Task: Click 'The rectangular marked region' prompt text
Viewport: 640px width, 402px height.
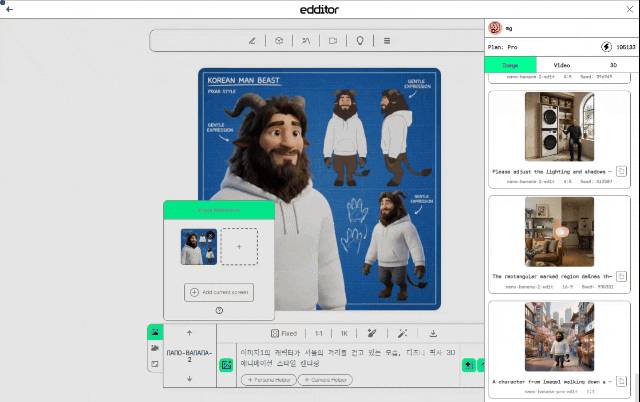Action: [552, 277]
